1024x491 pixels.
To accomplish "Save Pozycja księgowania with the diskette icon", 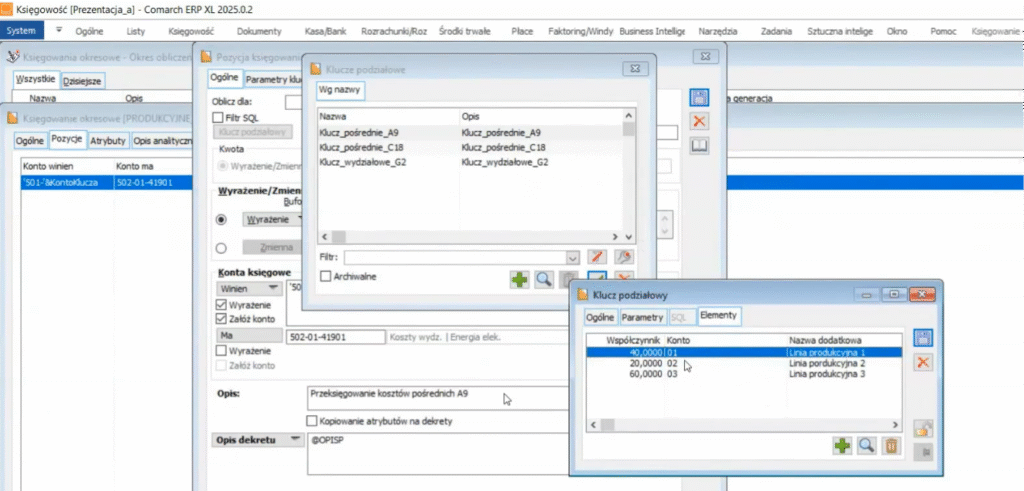I will [699, 97].
